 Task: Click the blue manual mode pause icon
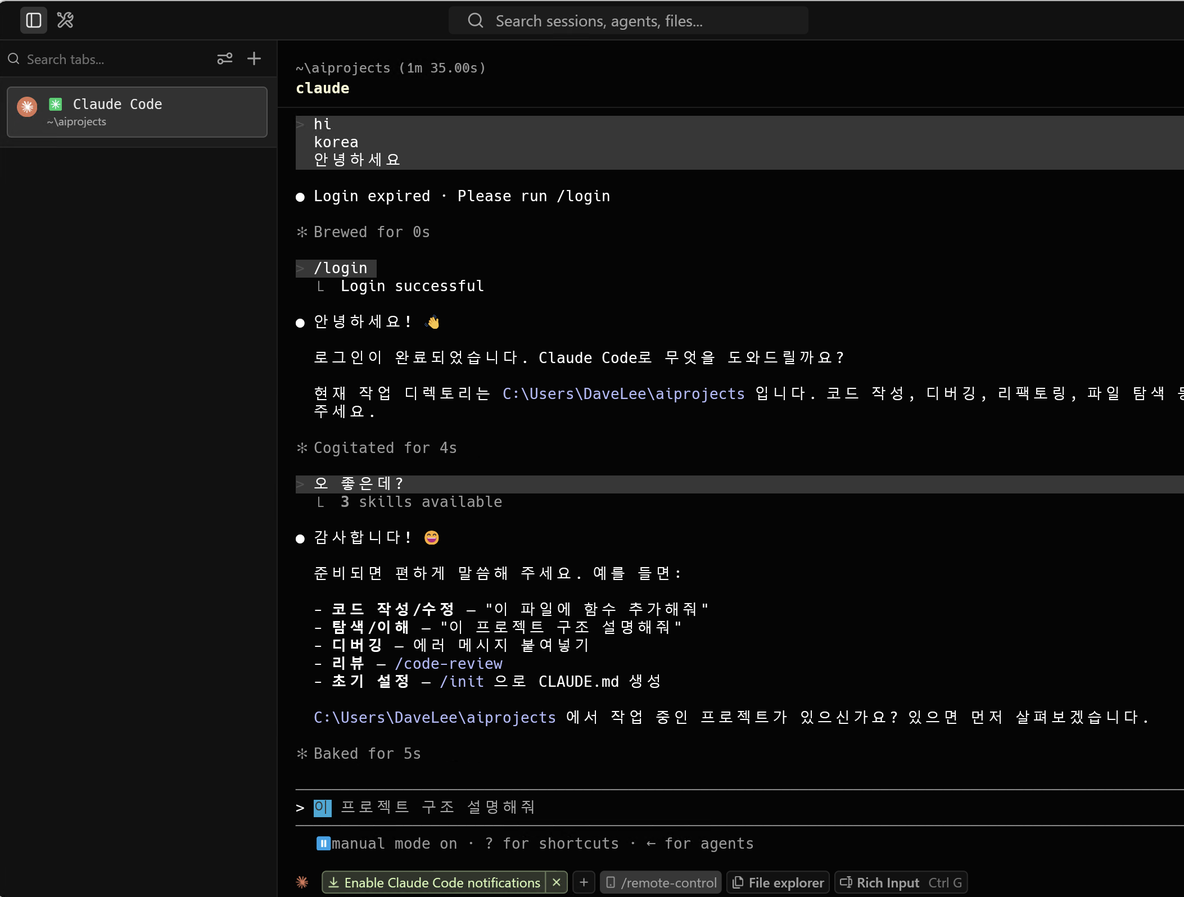(x=322, y=843)
